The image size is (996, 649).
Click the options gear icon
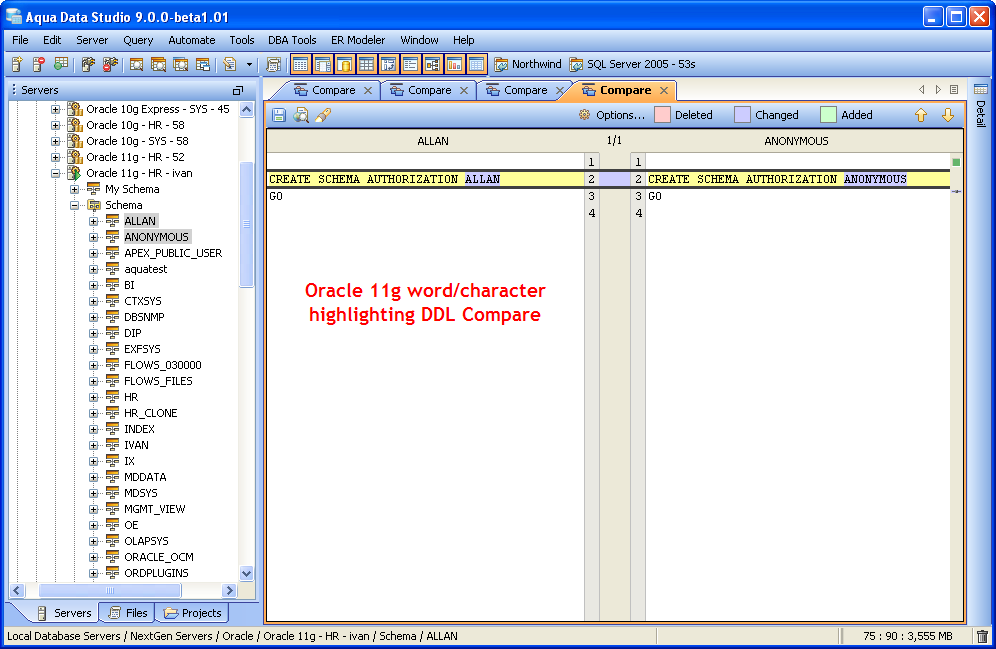(x=584, y=115)
